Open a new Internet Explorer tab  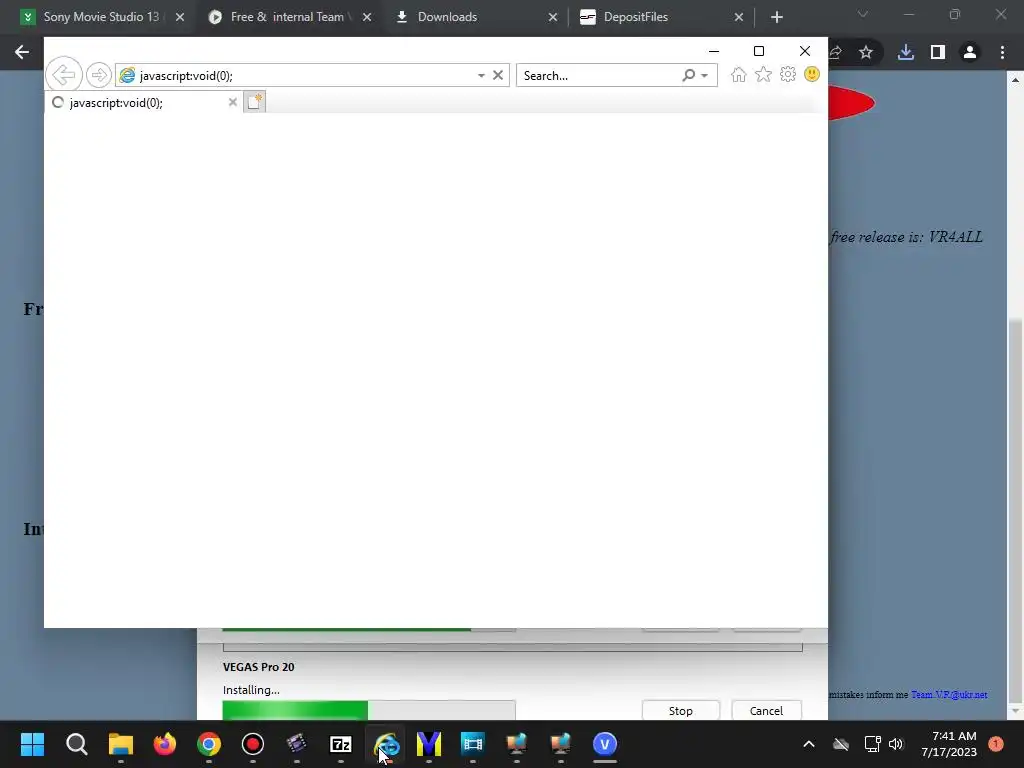(x=255, y=102)
